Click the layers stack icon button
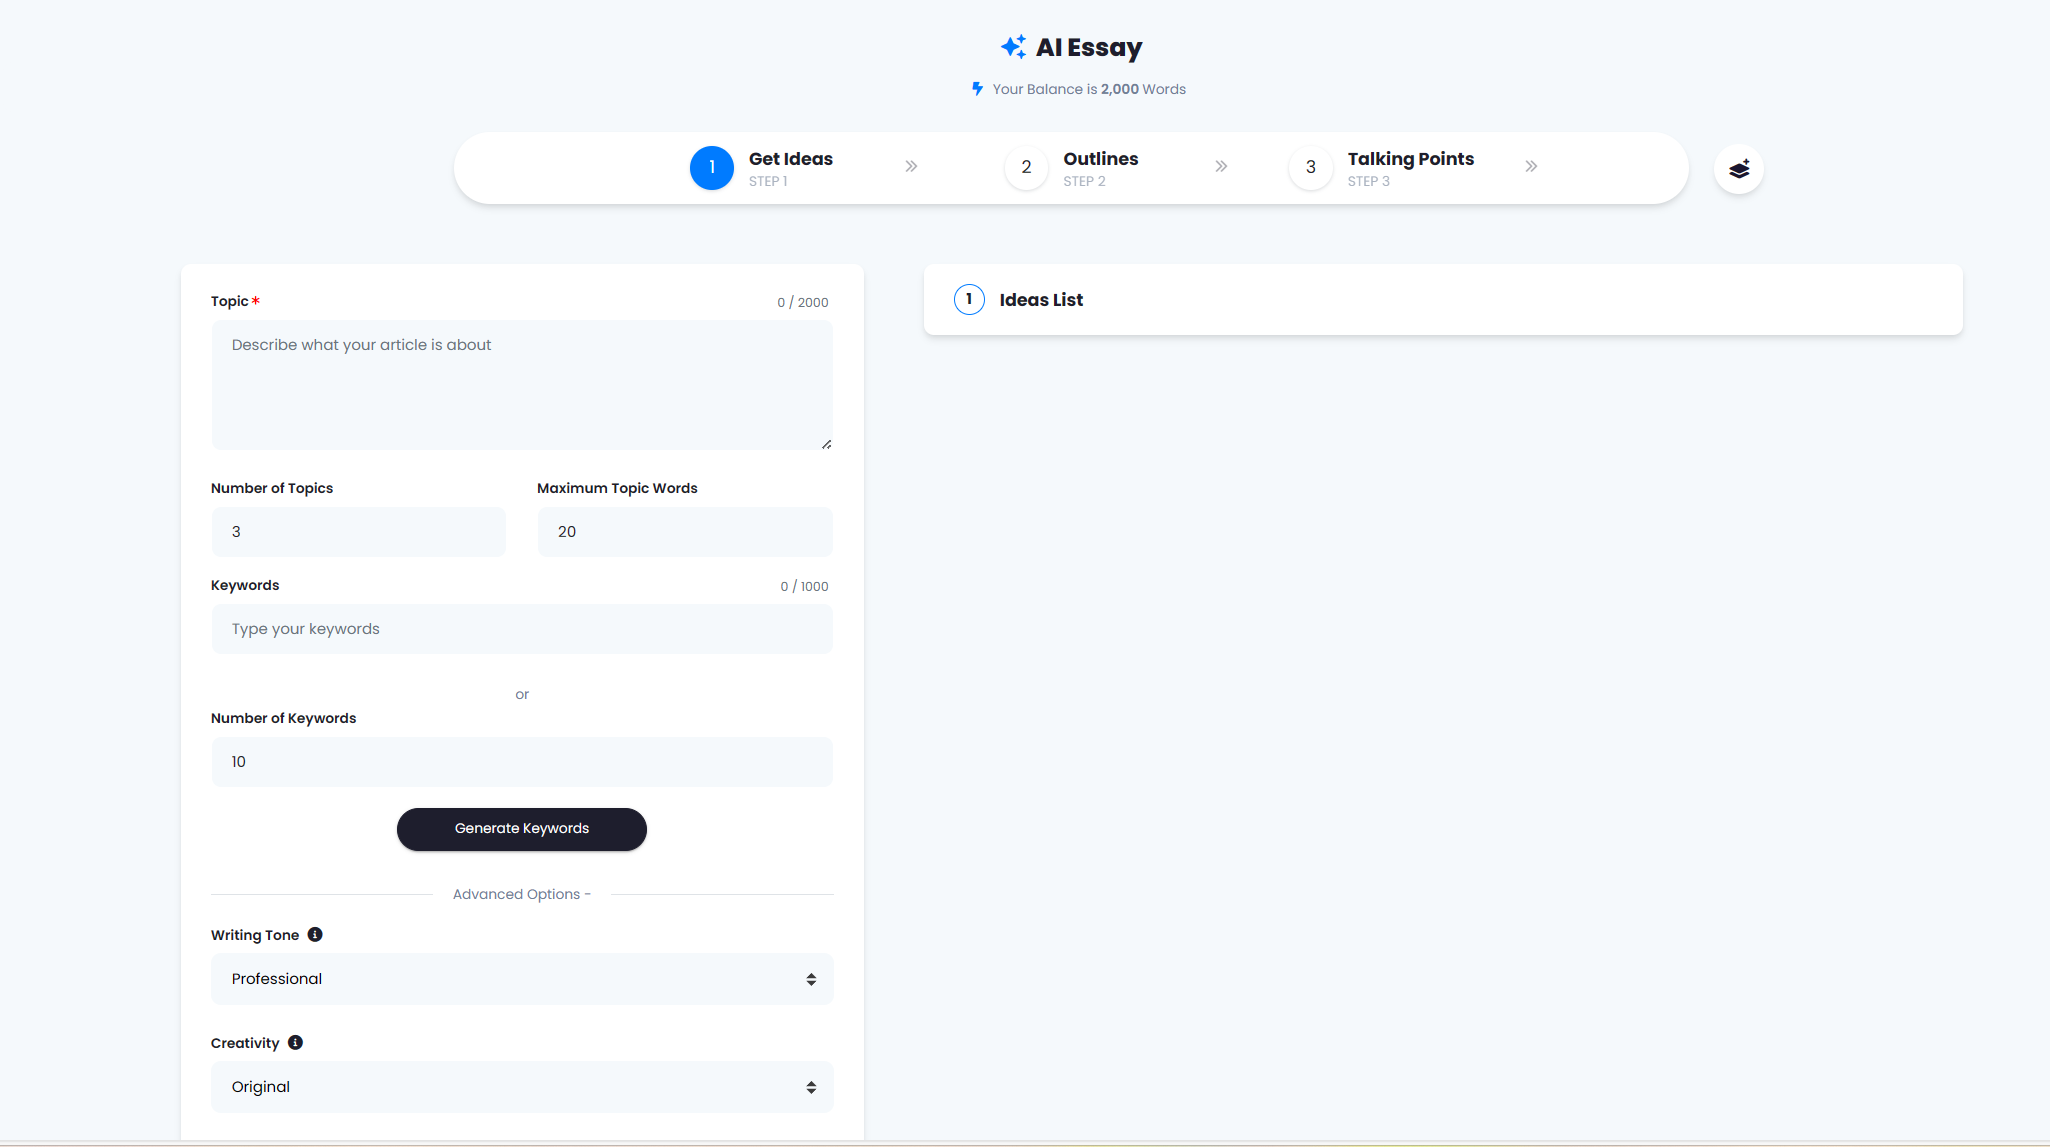This screenshot has width=2050, height=1147. click(1738, 169)
